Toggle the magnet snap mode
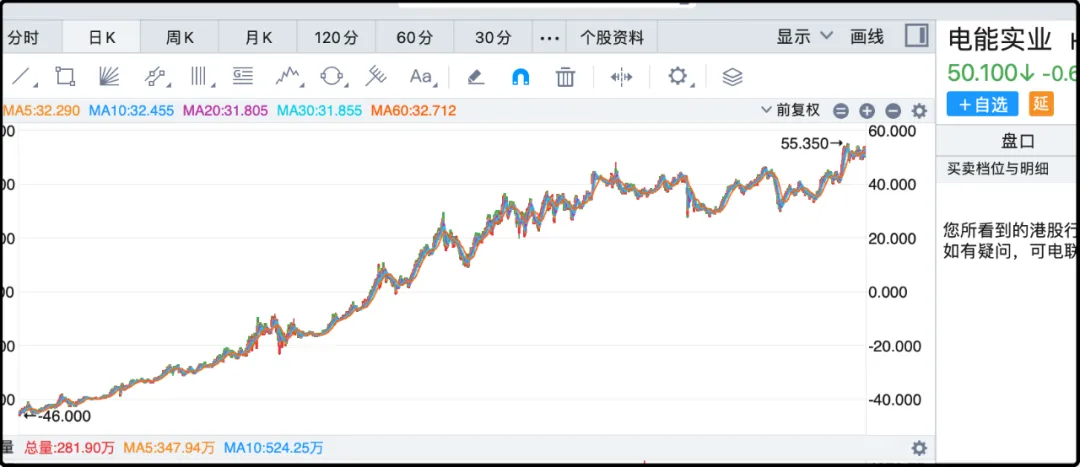The image size is (1080, 467). 521,76
